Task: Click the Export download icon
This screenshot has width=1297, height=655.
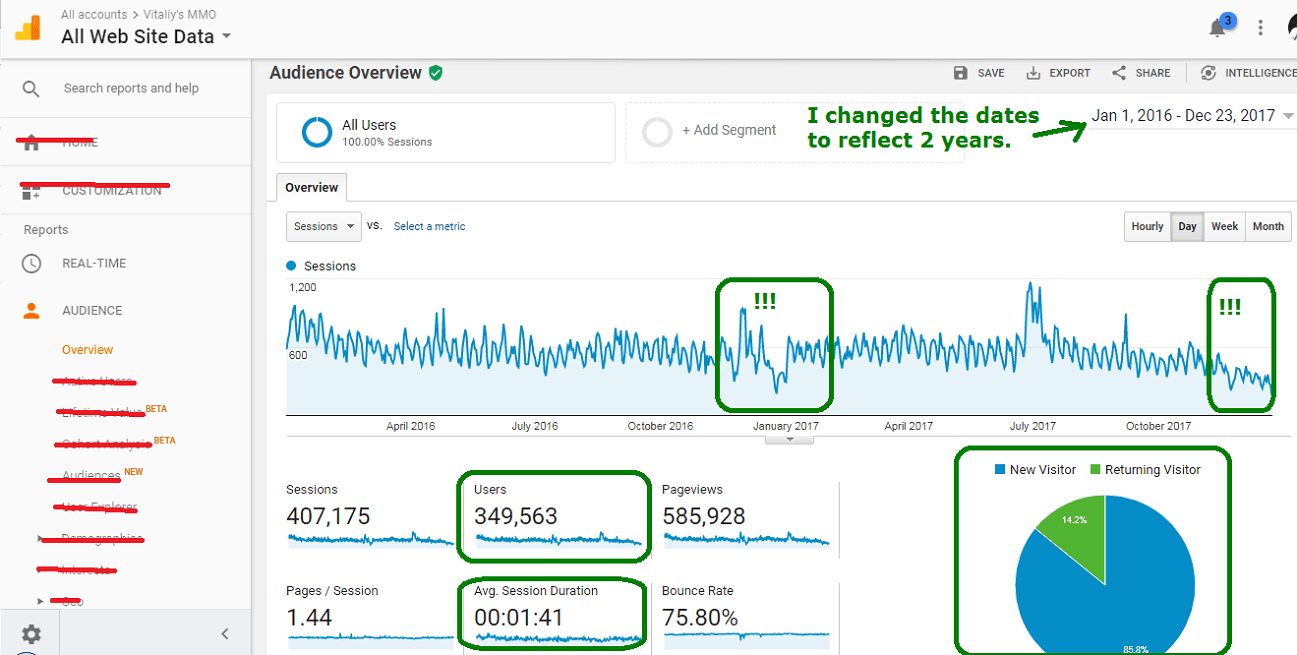Action: [1032, 73]
